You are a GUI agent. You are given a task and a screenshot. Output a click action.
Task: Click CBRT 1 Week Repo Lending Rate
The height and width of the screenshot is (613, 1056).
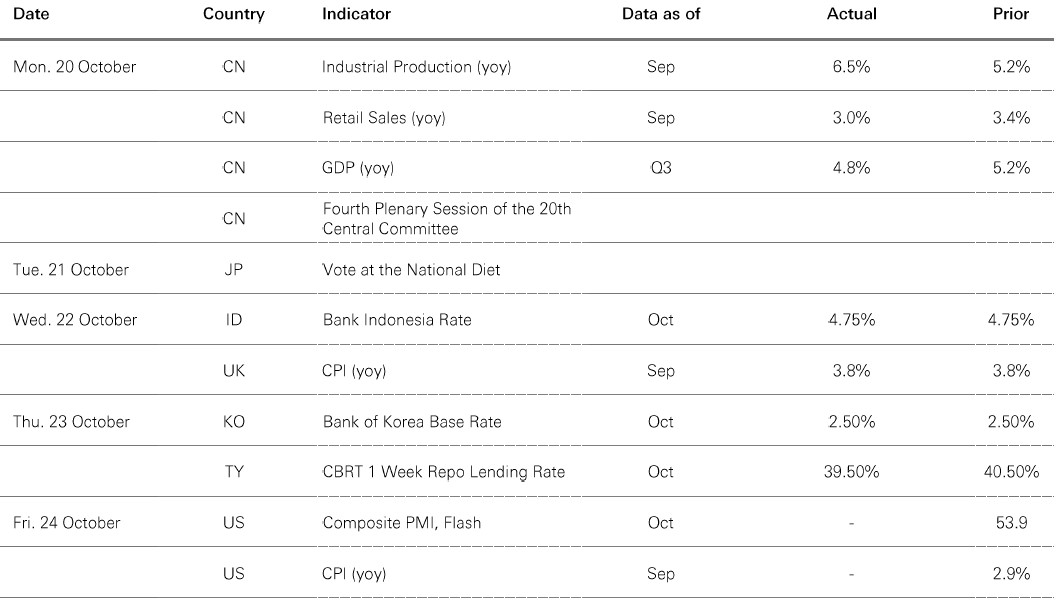point(443,472)
